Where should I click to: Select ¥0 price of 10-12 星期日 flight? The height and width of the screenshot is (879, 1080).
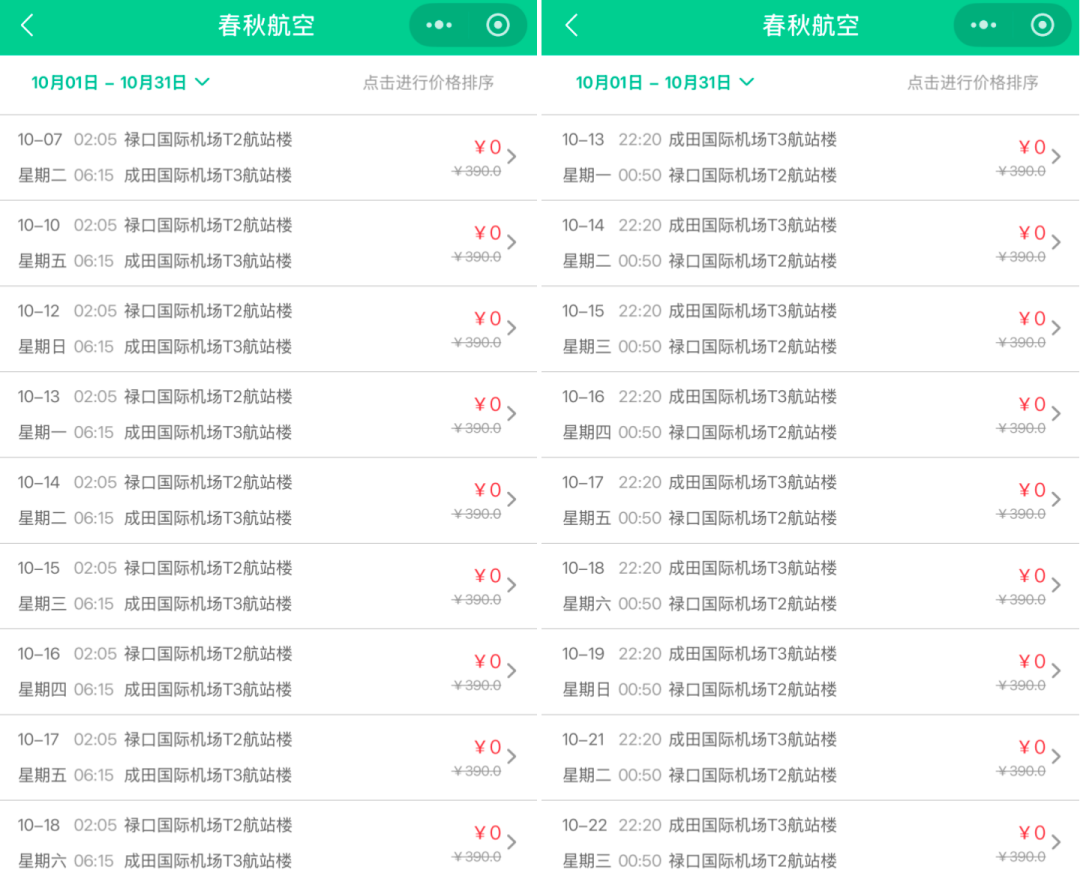click(488, 318)
